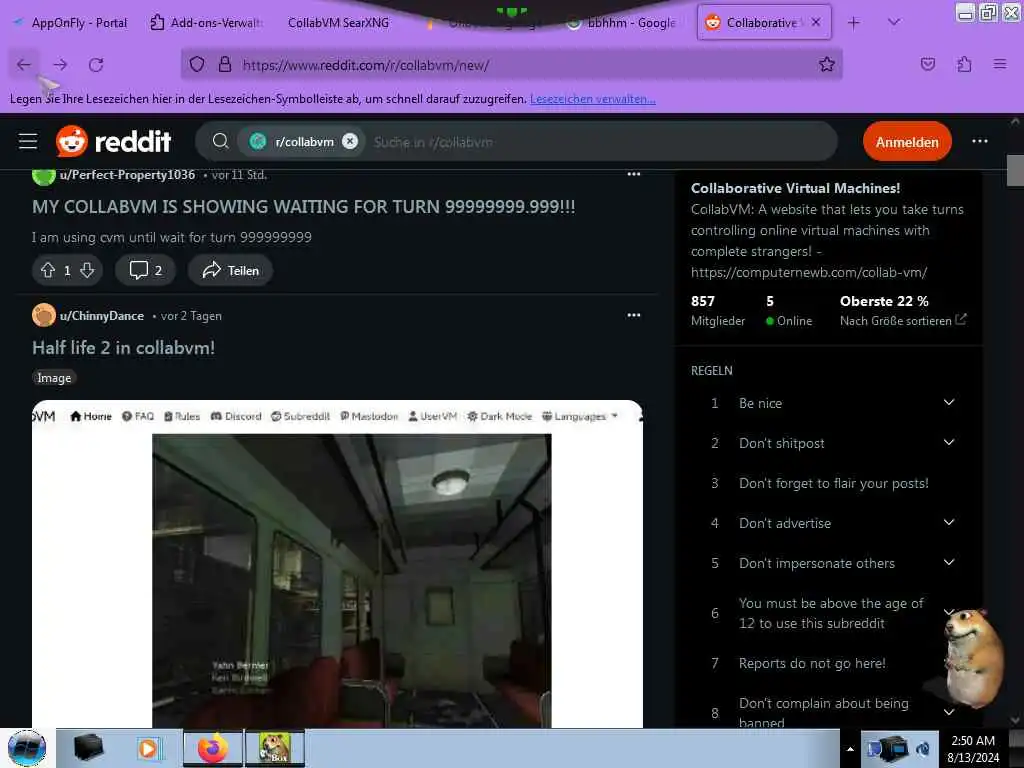The width and height of the screenshot is (1024, 768).
Task: Open options menu for the WAITING FOR TURN post
Action: (x=633, y=174)
